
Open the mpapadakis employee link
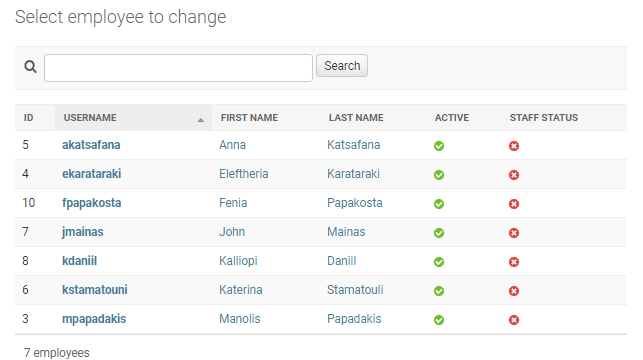tap(94, 319)
